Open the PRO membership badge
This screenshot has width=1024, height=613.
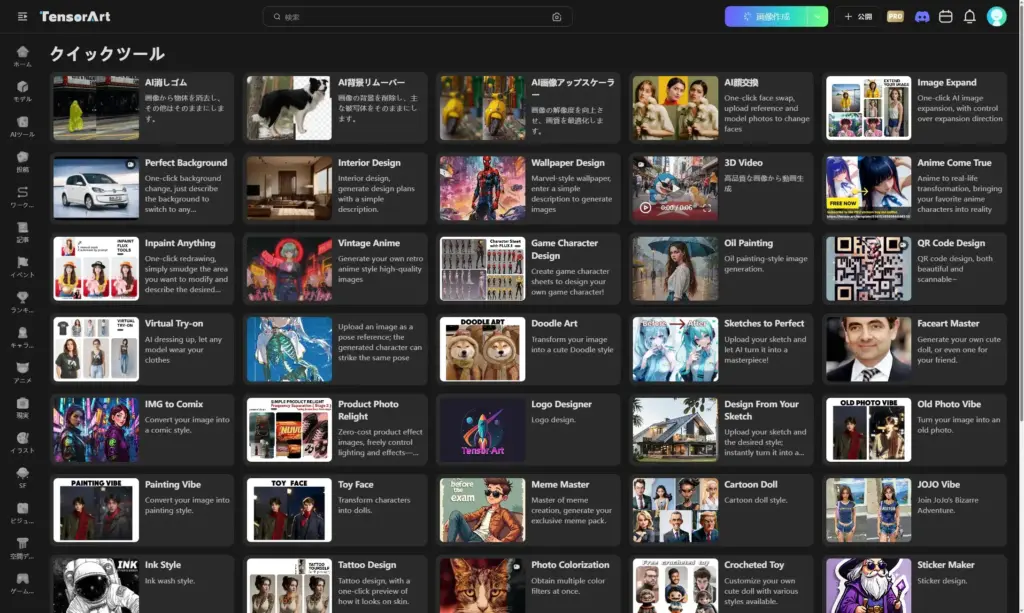[895, 16]
